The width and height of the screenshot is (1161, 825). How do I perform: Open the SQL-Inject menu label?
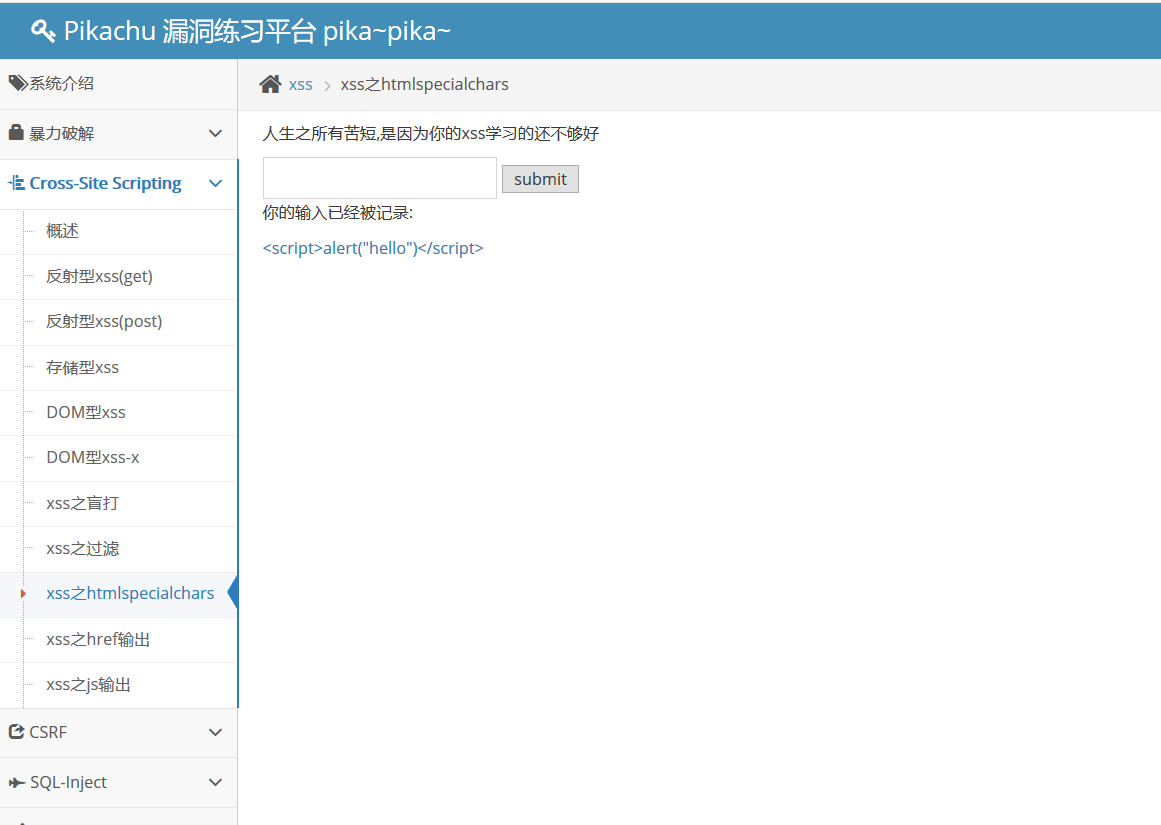click(x=68, y=782)
